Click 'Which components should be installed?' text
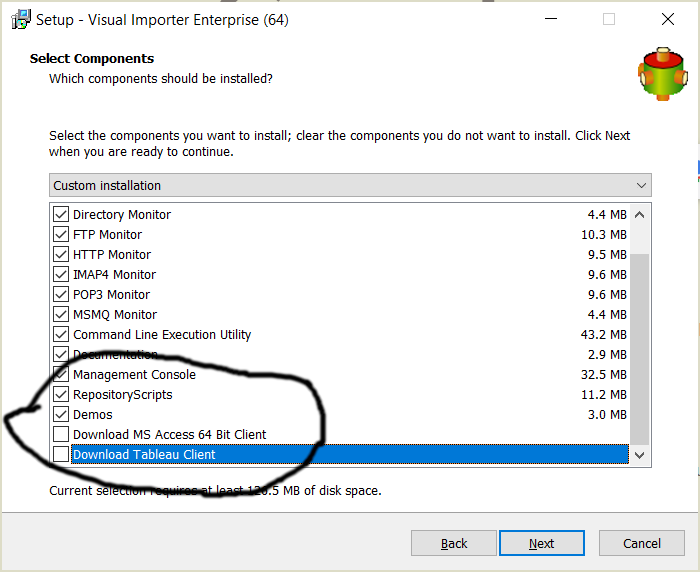Image resolution: width=700 pixels, height=572 pixels. 161,79
